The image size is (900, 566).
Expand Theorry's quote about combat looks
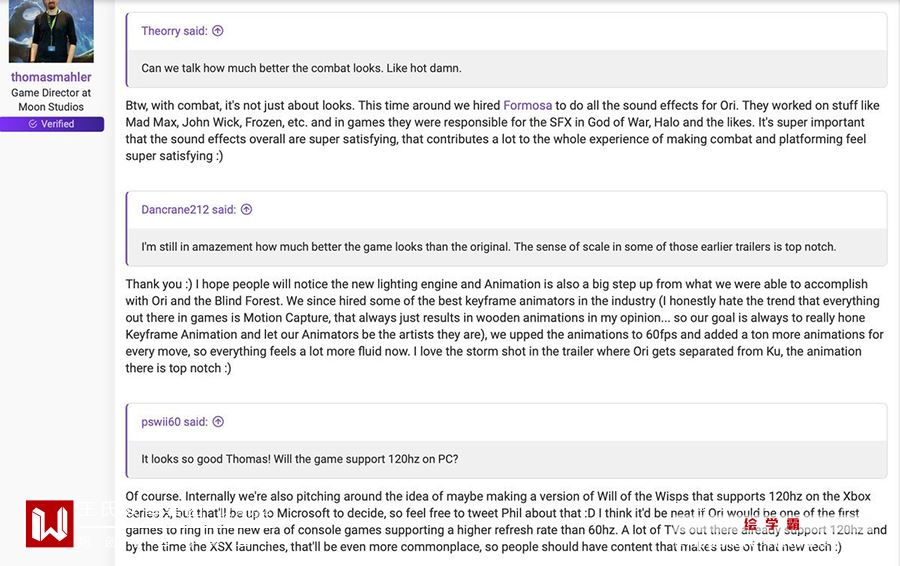point(301,68)
